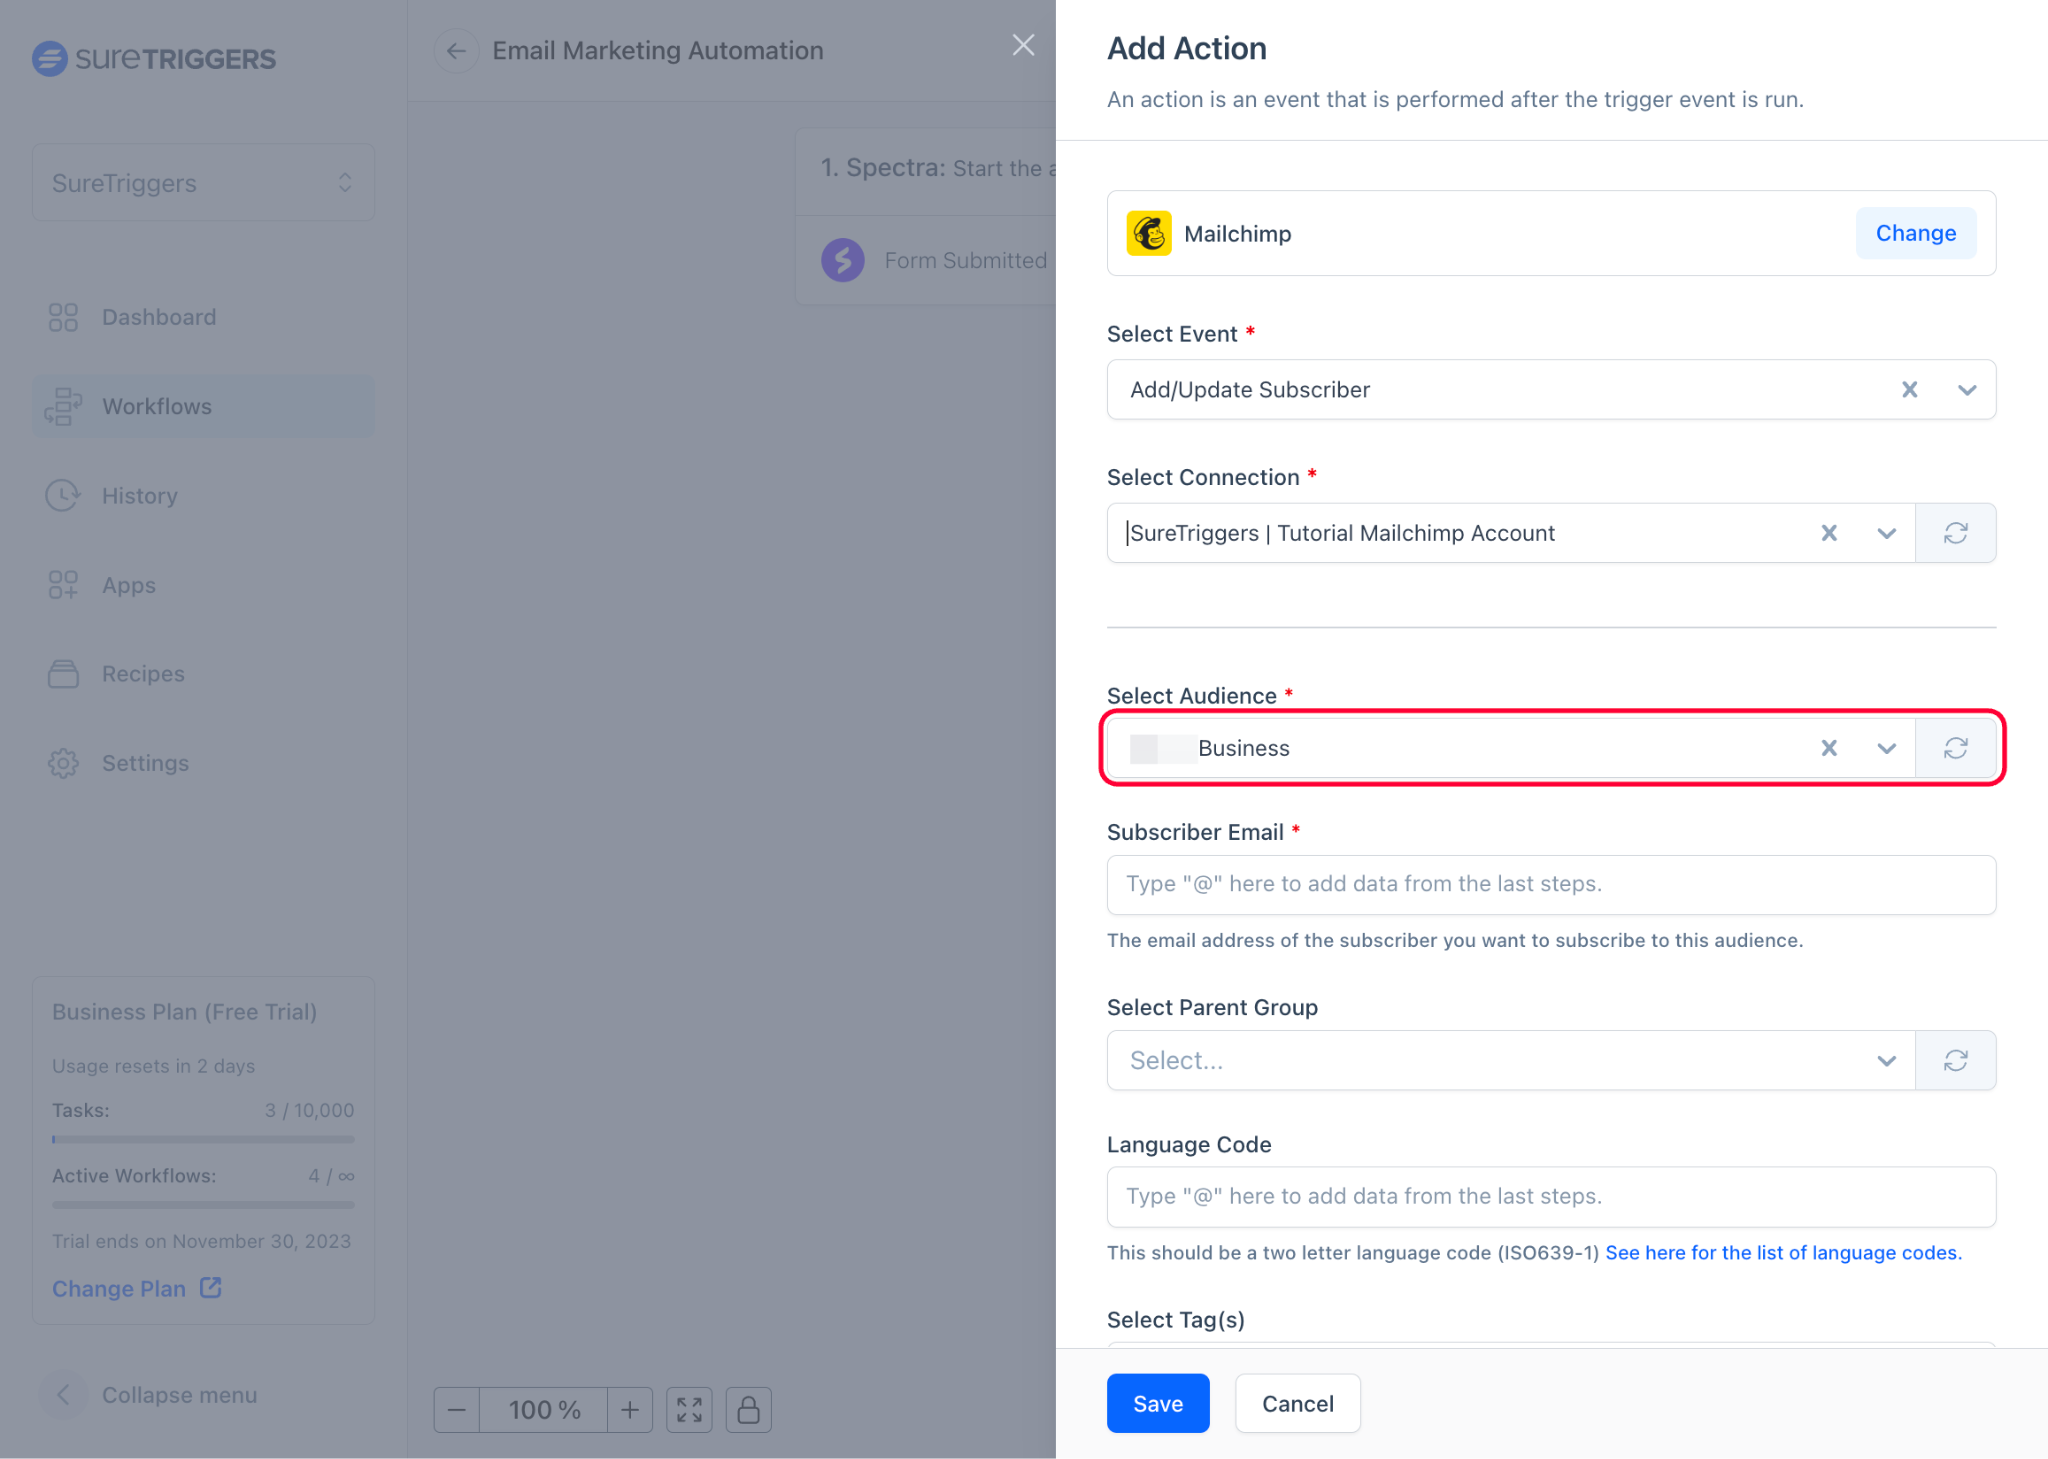Clear the Add/Update Subscriber event selection

tap(1909, 389)
